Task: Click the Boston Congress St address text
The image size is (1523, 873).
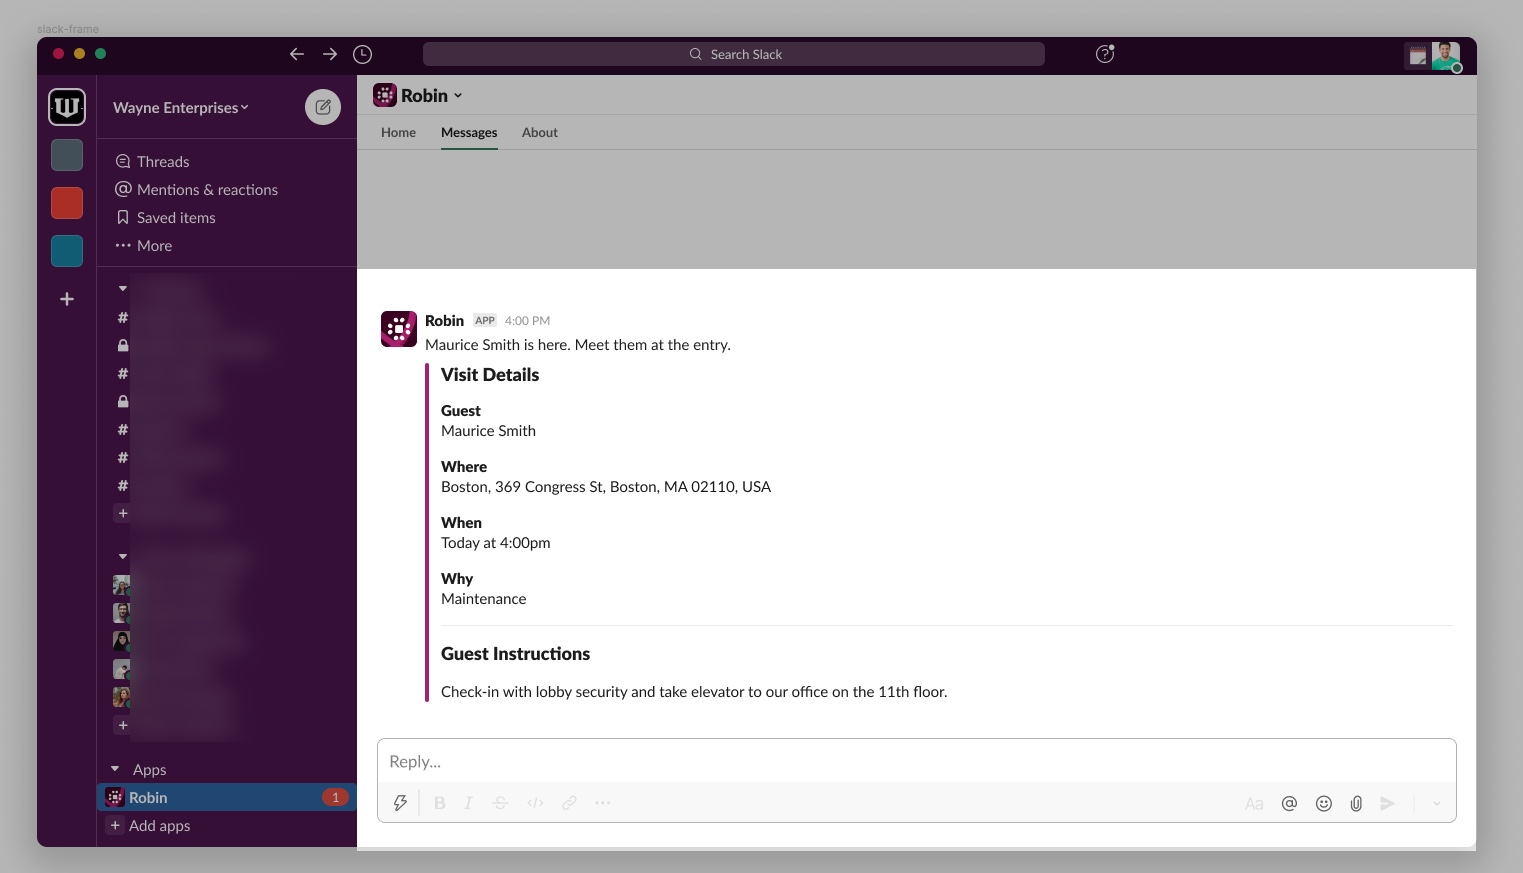Action: click(x=606, y=487)
